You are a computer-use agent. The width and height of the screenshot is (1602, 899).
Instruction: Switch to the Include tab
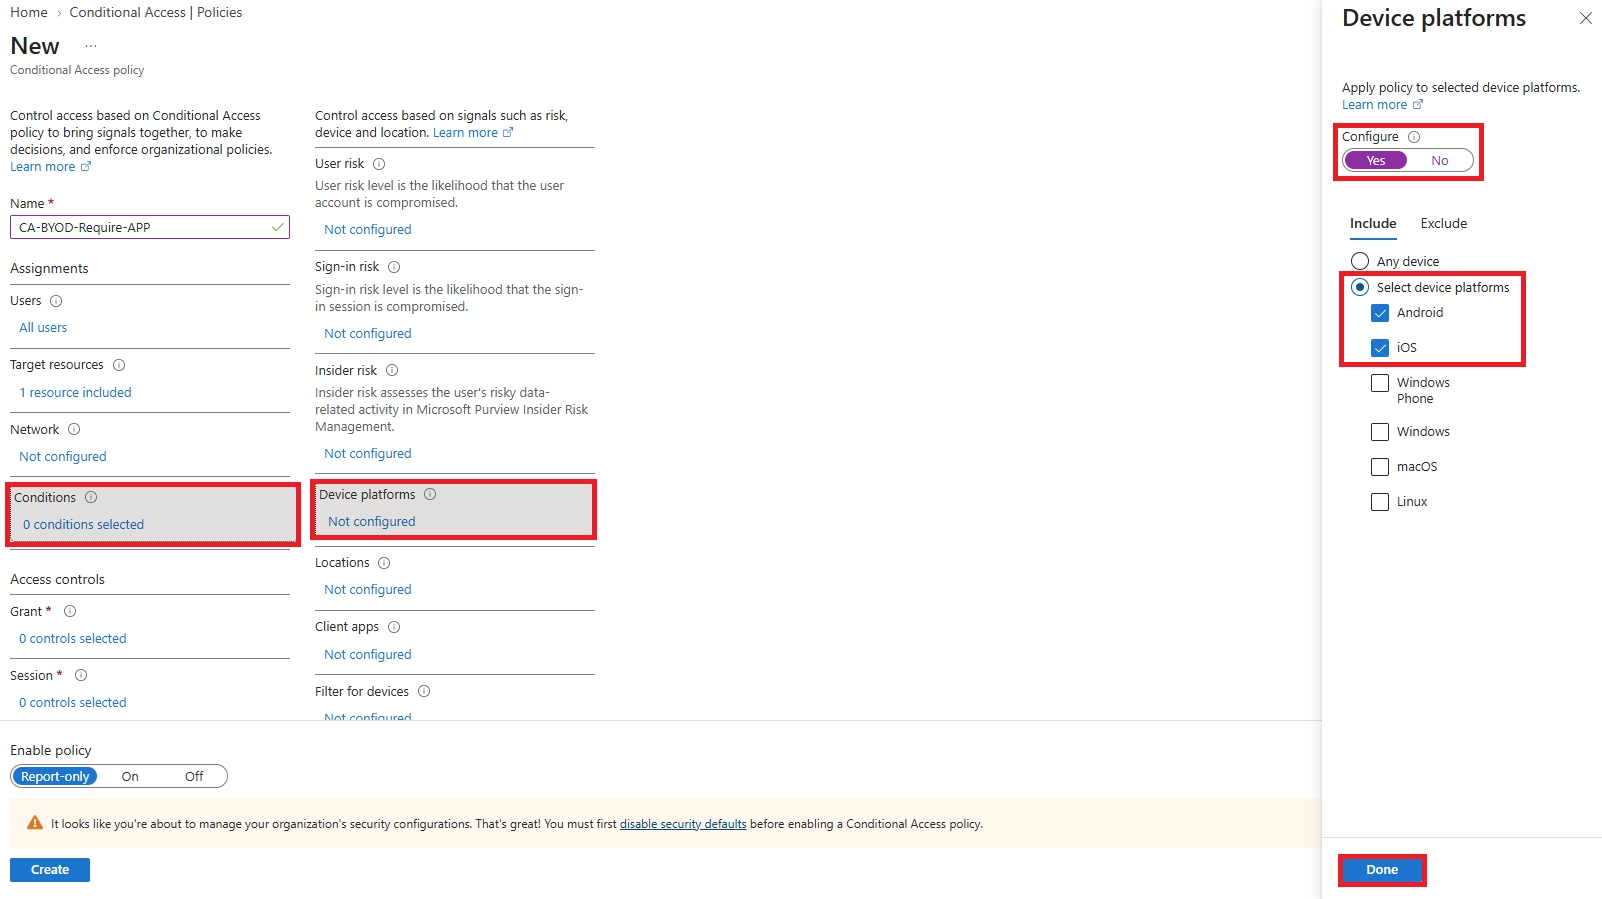tap(1373, 224)
